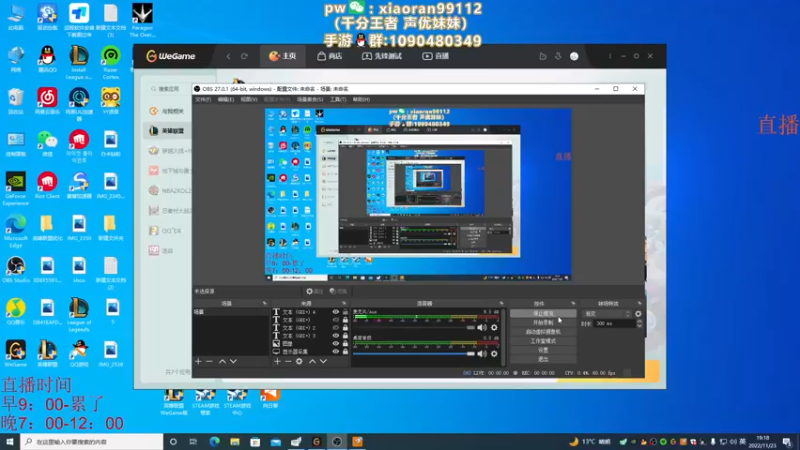Move selected source down in sources list
The width and height of the screenshot is (800, 450).
click(x=323, y=361)
